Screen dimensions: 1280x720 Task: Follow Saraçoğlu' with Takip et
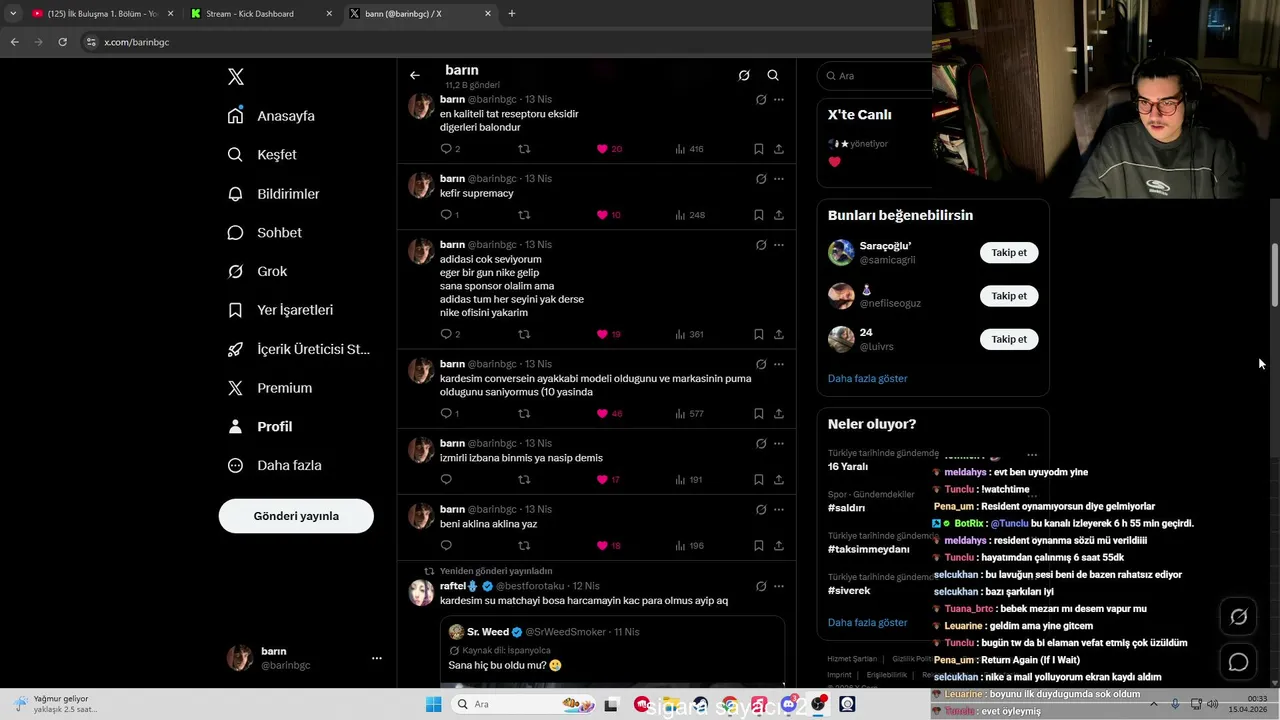point(1009,253)
